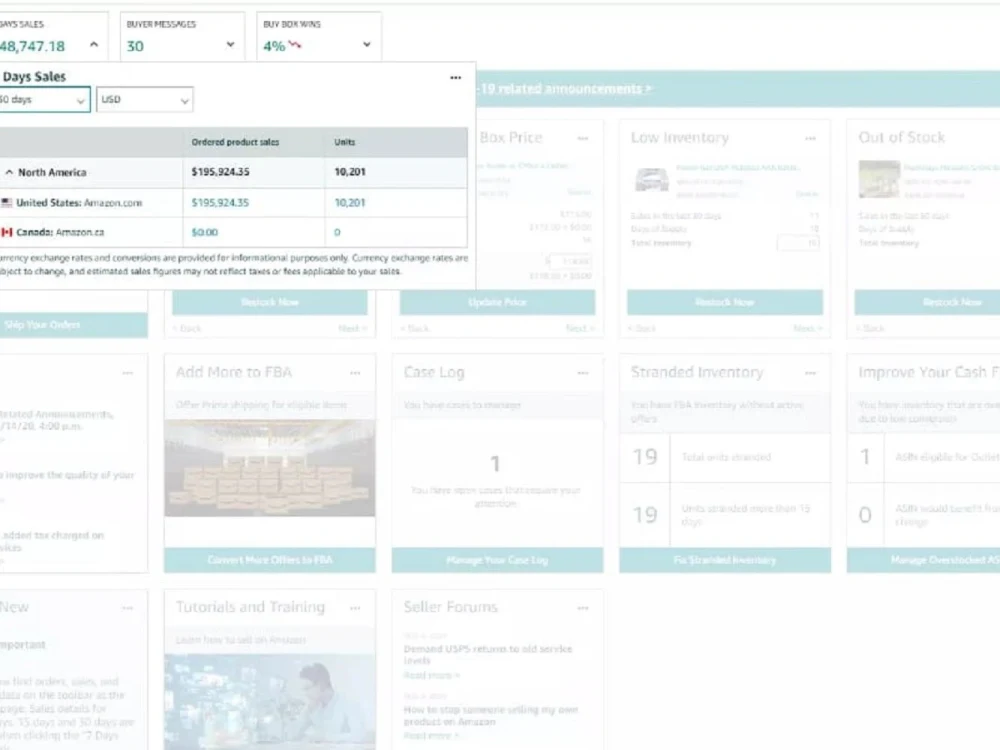Open Days Sales panel ellipsis menu
Viewport: 1000px width, 750px height.
[x=455, y=77]
